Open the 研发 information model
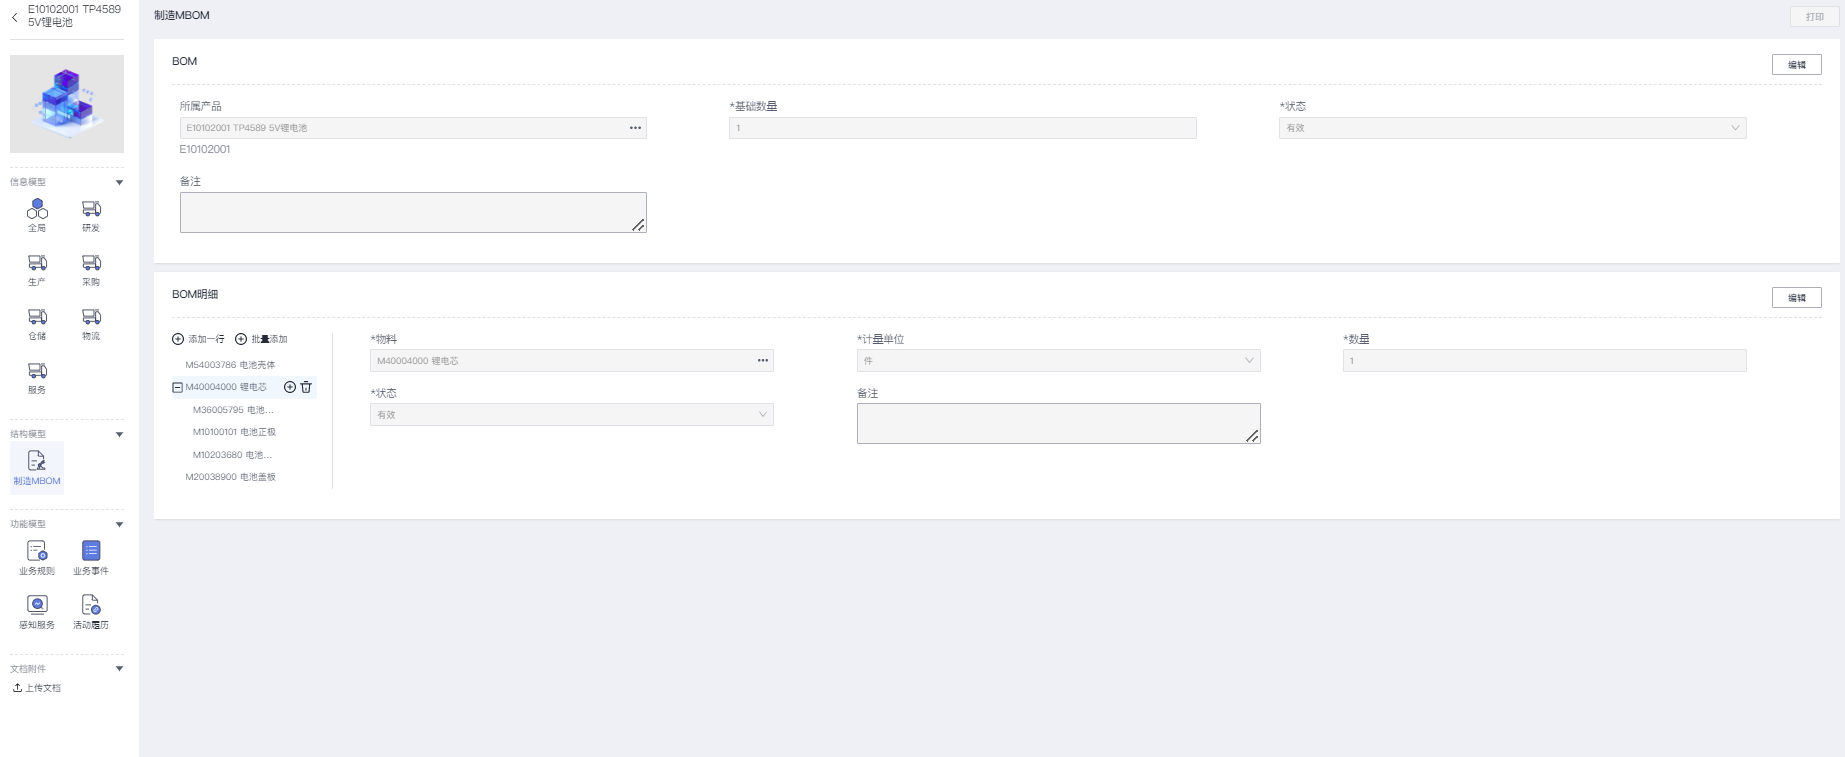The width and height of the screenshot is (1845, 757). point(91,213)
